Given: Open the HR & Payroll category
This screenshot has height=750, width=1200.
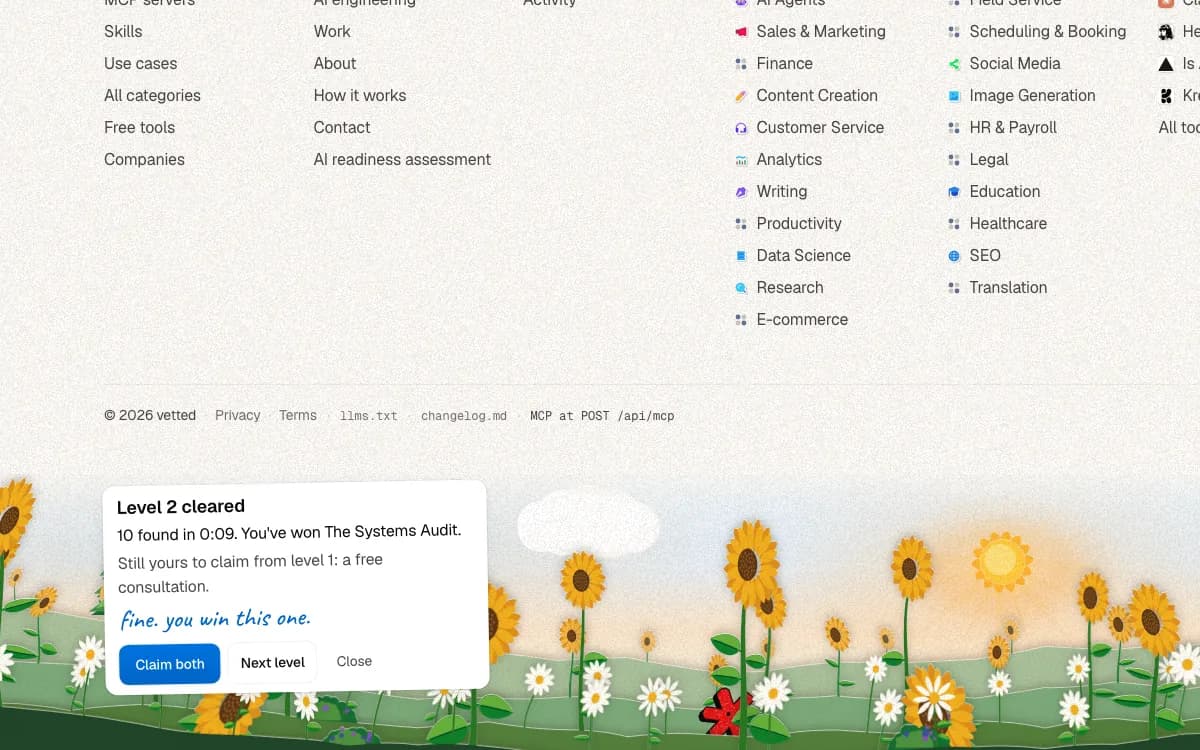Looking at the screenshot, I should pyautogui.click(x=1013, y=128).
